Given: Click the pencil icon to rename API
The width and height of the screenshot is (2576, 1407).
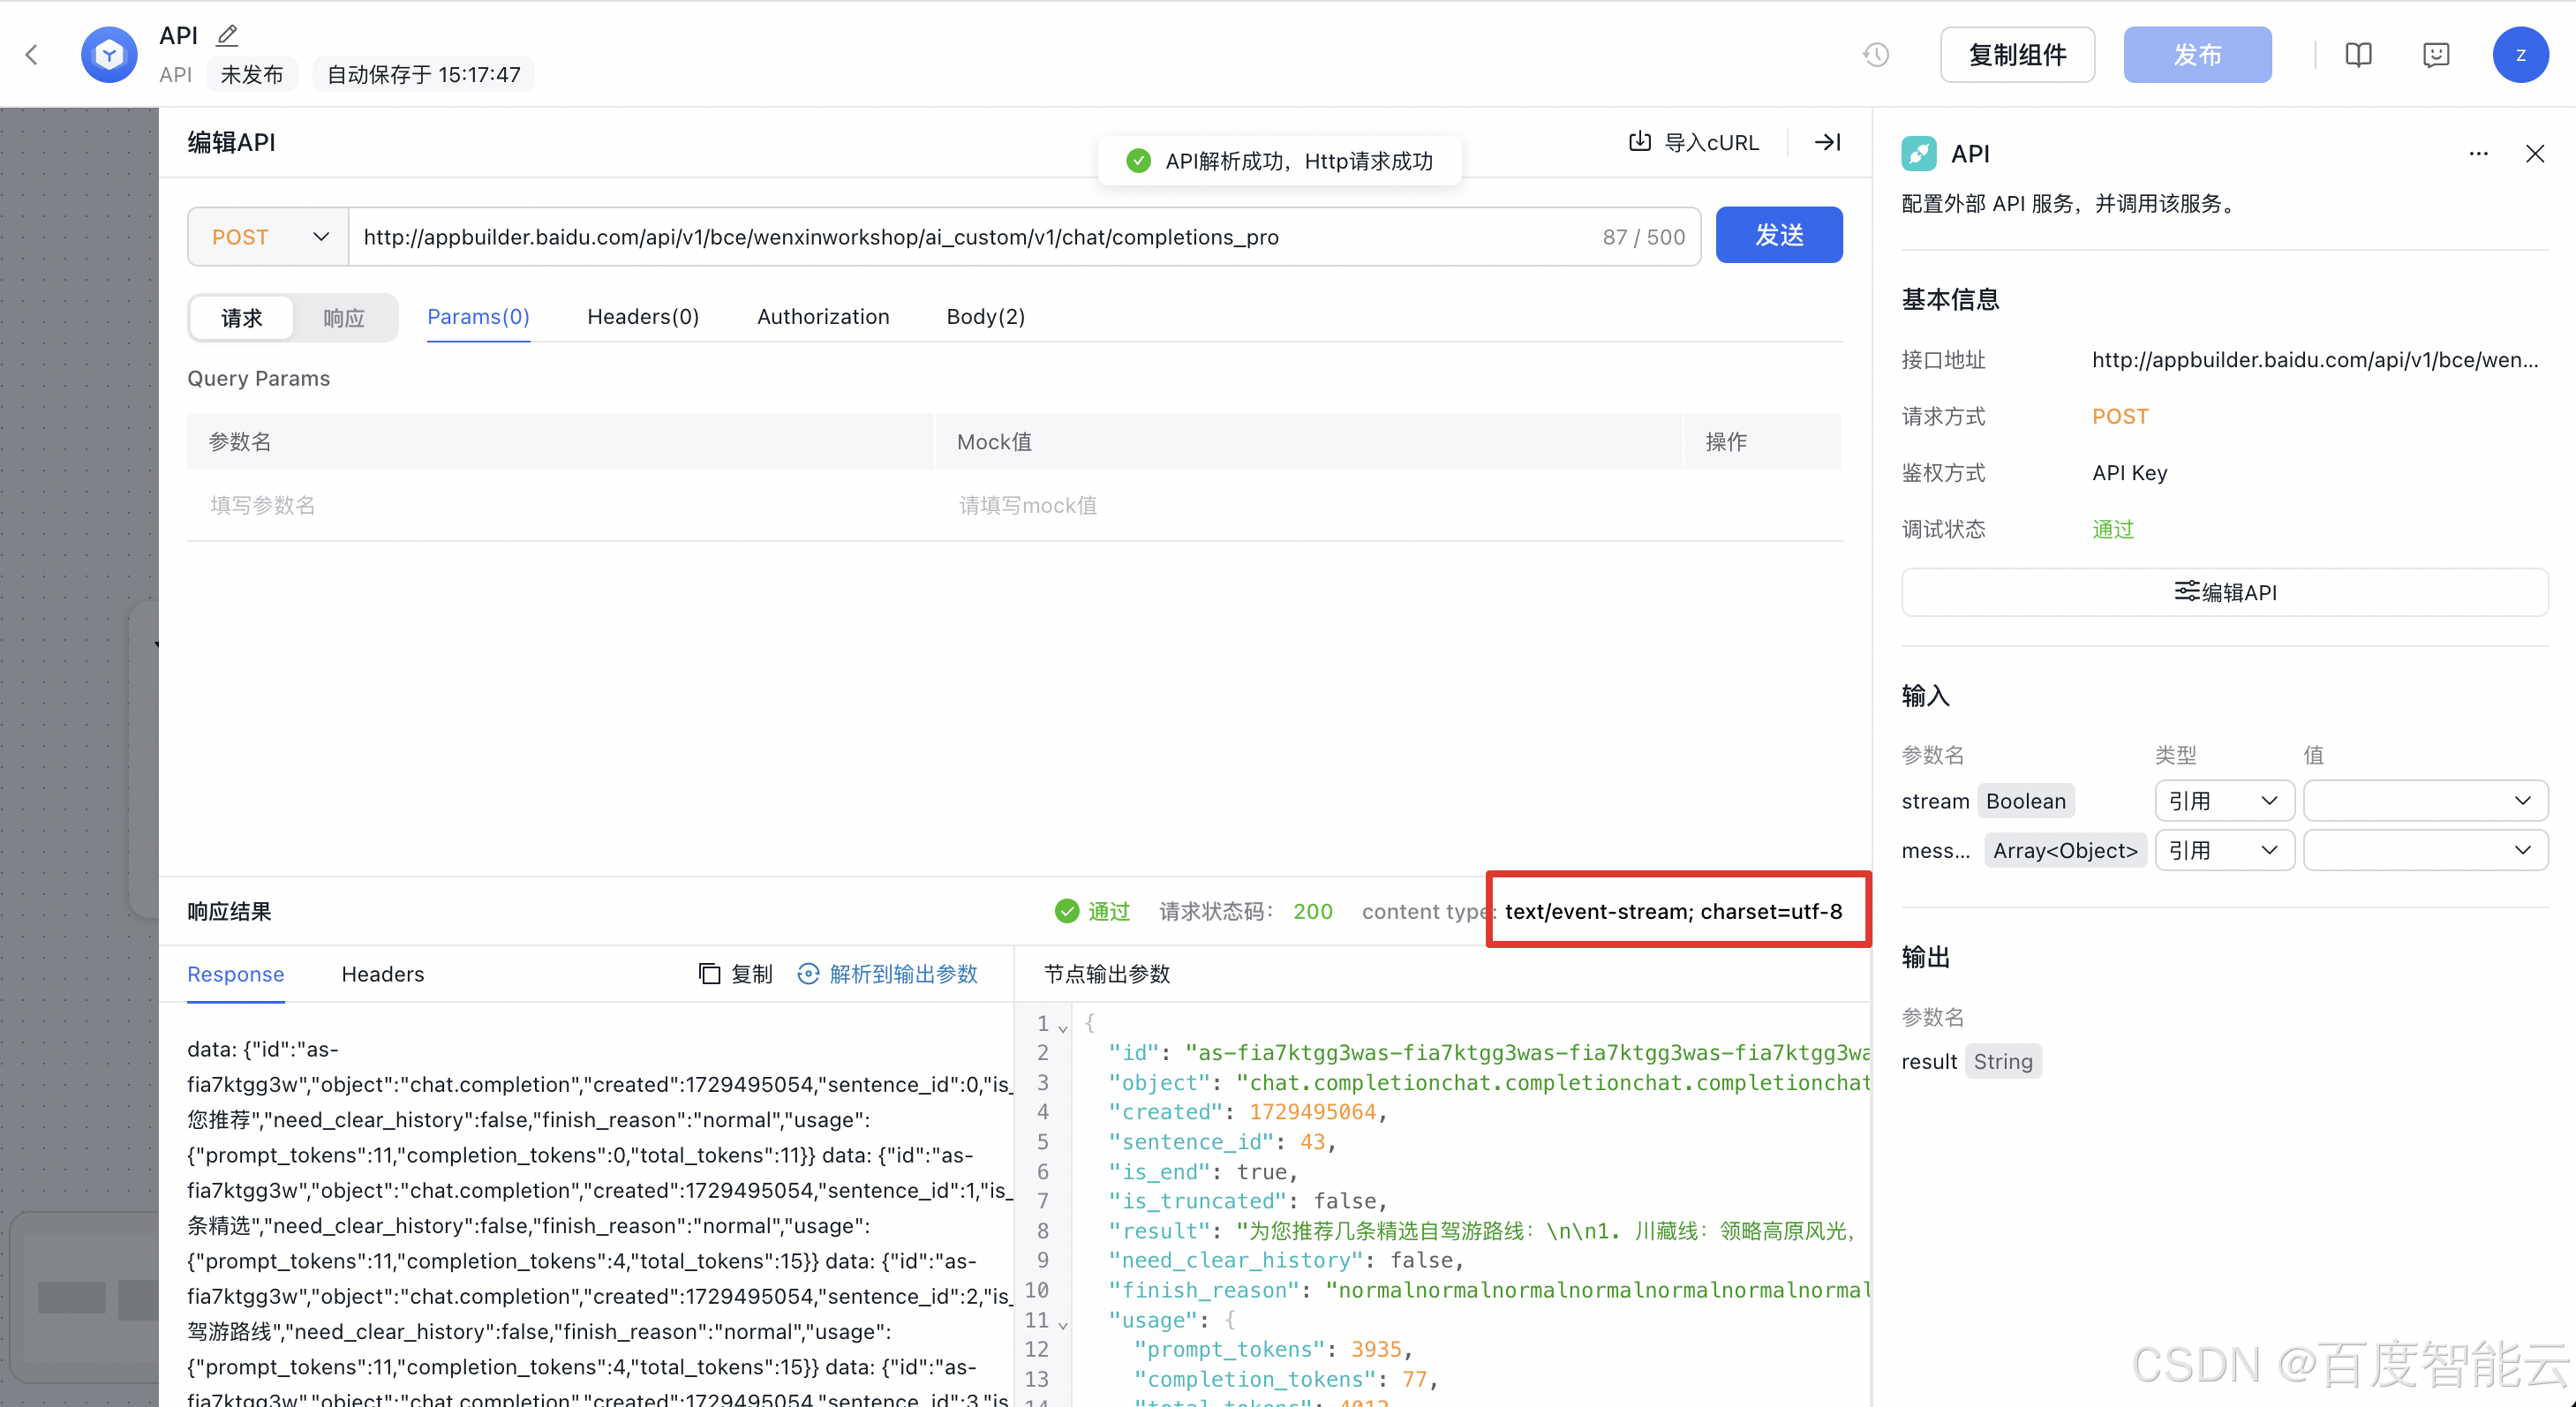Looking at the screenshot, I should (x=227, y=35).
